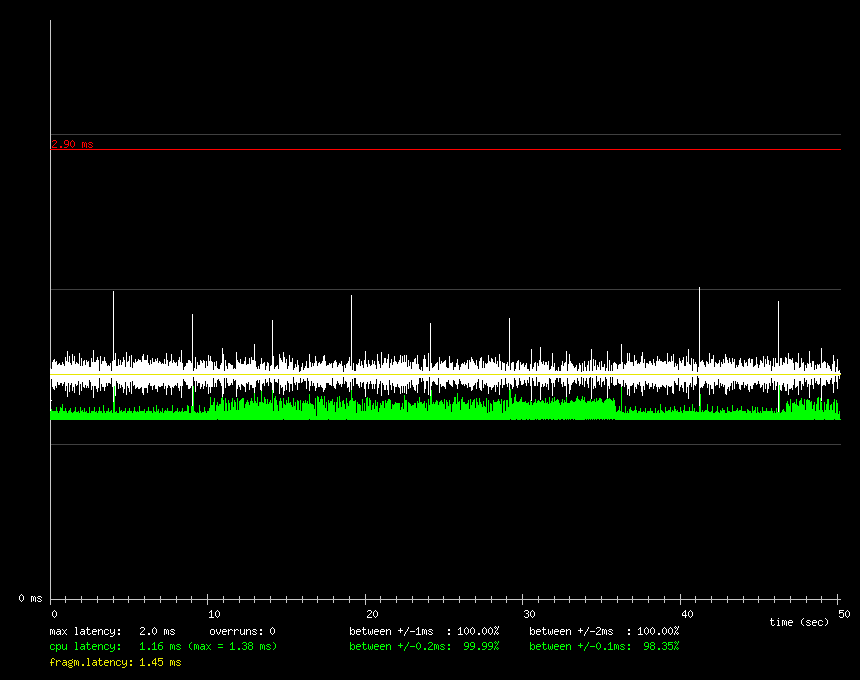Select the green between +/-0.1ms 98.35% statistic

click(604, 646)
